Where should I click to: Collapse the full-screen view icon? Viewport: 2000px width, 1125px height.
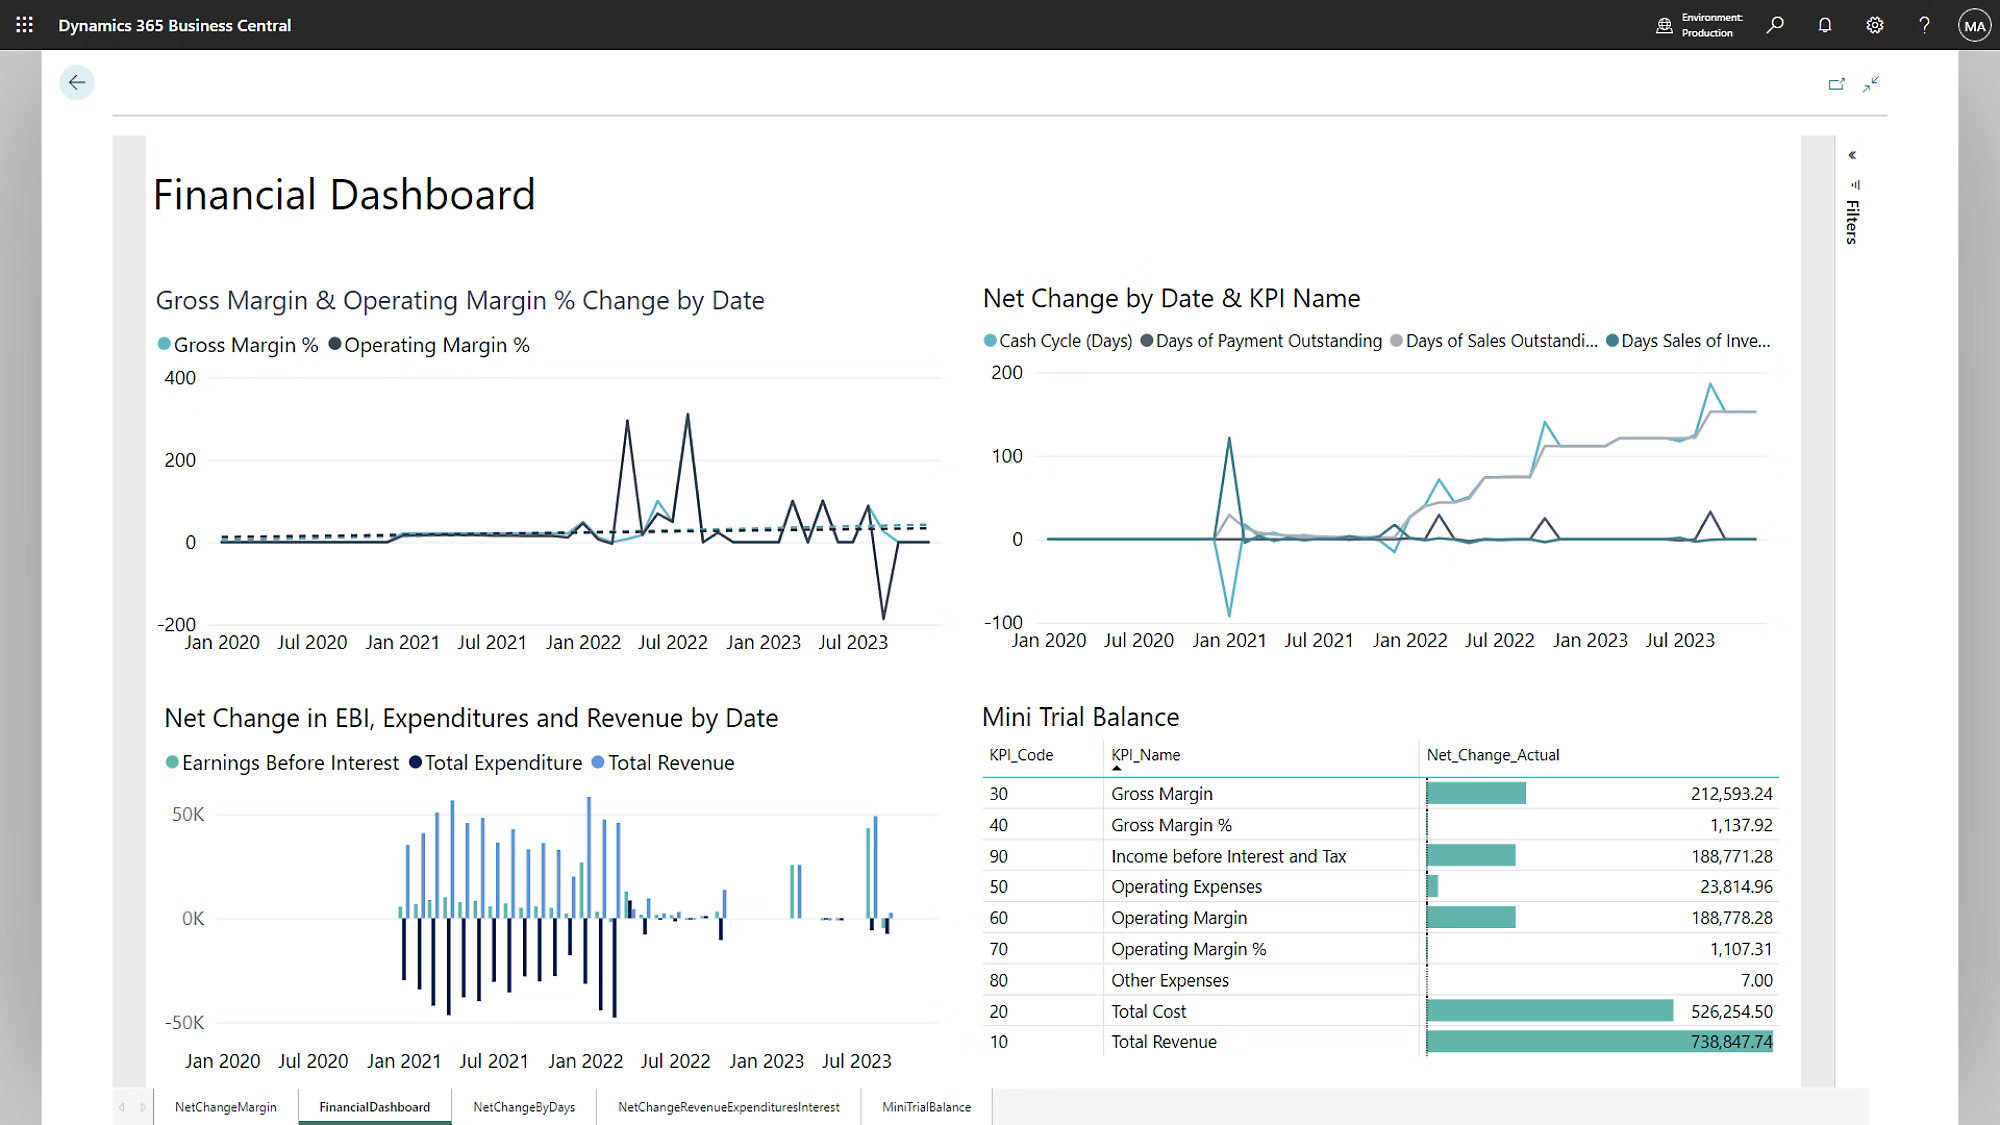[x=1871, y=85]
